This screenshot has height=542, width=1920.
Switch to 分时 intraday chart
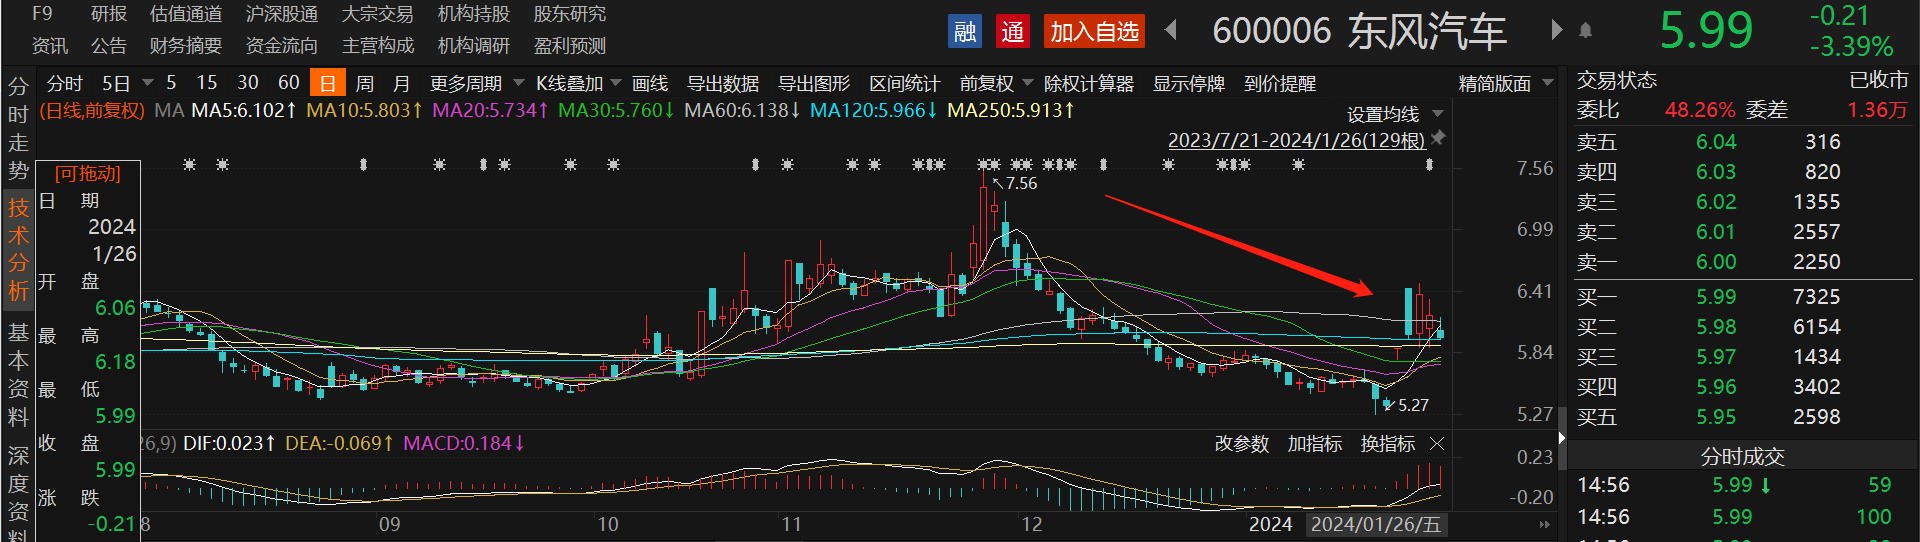coord(65,83)
